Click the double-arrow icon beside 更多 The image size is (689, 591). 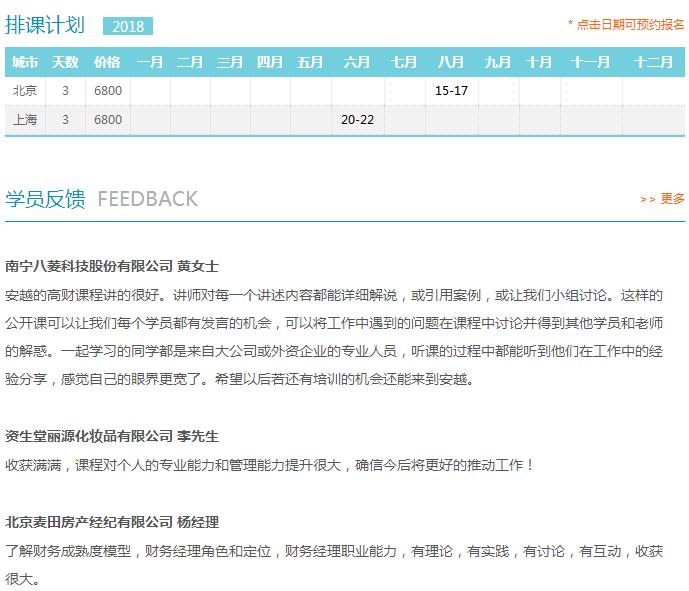click(647, 200)
